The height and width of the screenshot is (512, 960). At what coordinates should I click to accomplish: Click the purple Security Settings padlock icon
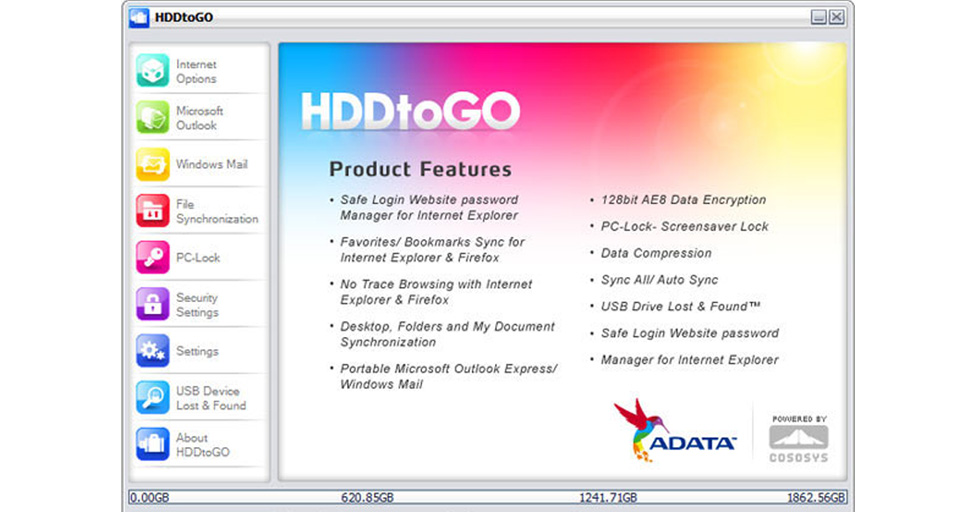(x=152, y=304)
